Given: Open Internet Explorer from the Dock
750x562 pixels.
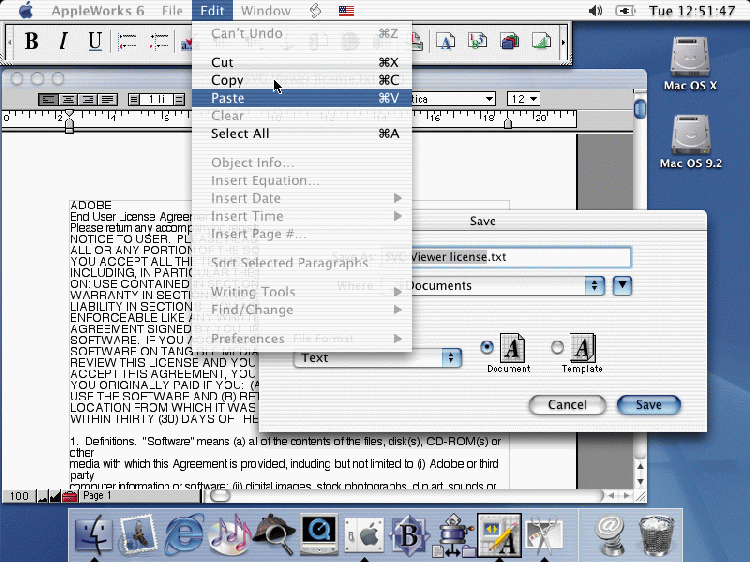Looking at the screenshot, I should point(184,535).
